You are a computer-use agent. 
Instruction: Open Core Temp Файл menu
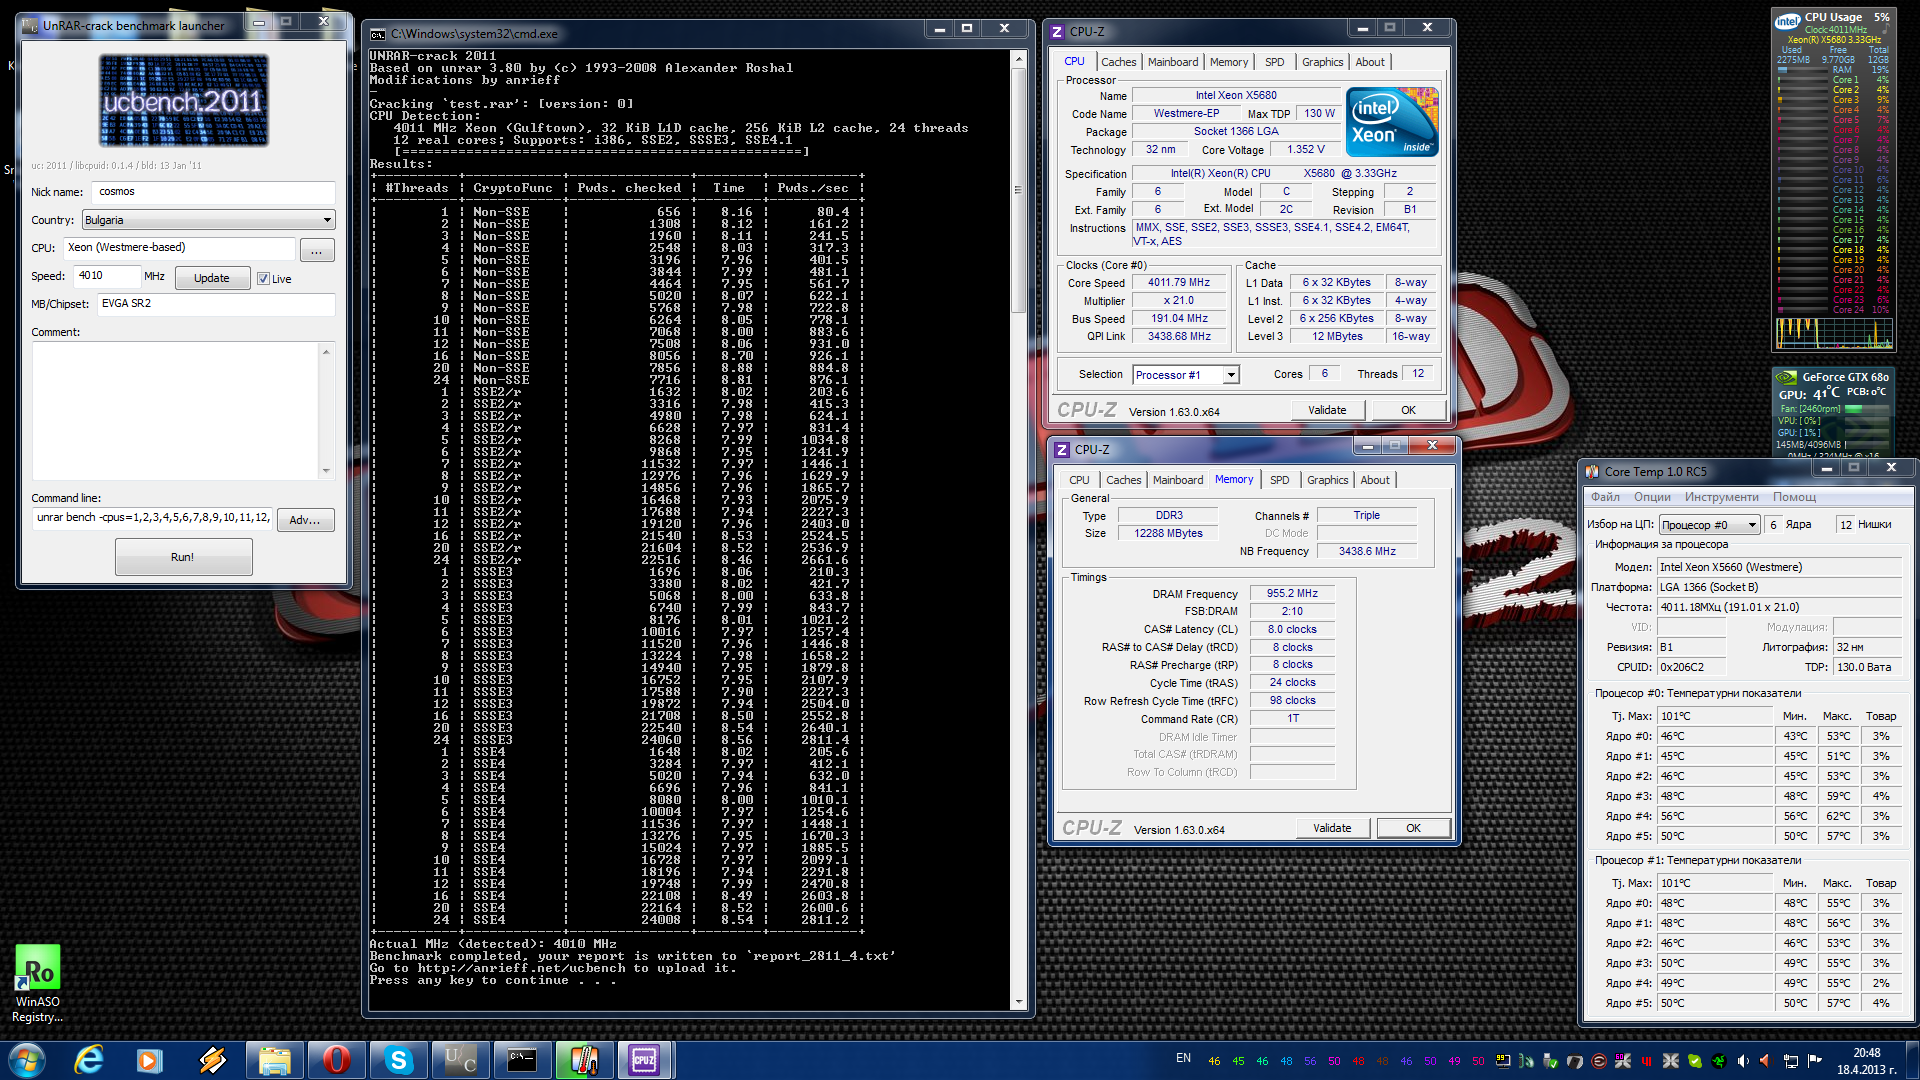pyautogui.click(x=1605, y=497)
